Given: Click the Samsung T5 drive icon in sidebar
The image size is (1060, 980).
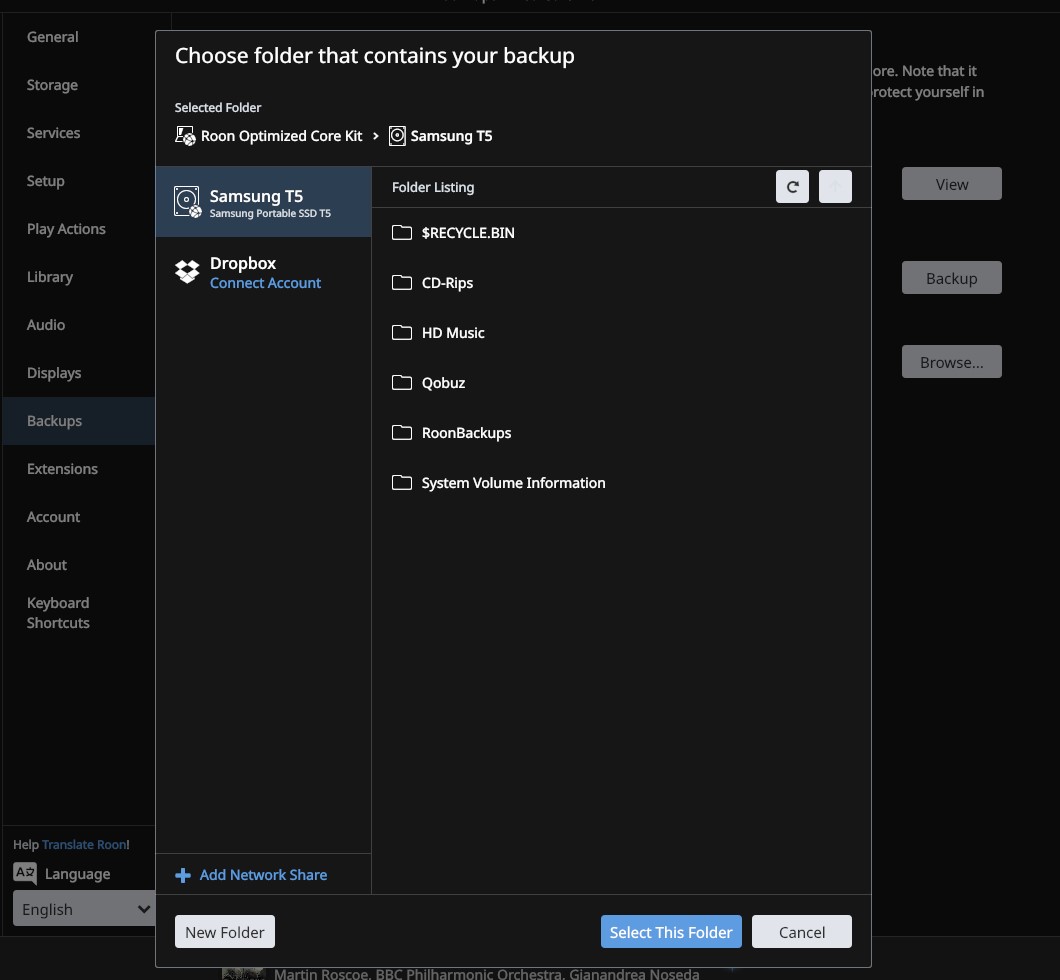Looking at the screenshot, I should 187,201.
